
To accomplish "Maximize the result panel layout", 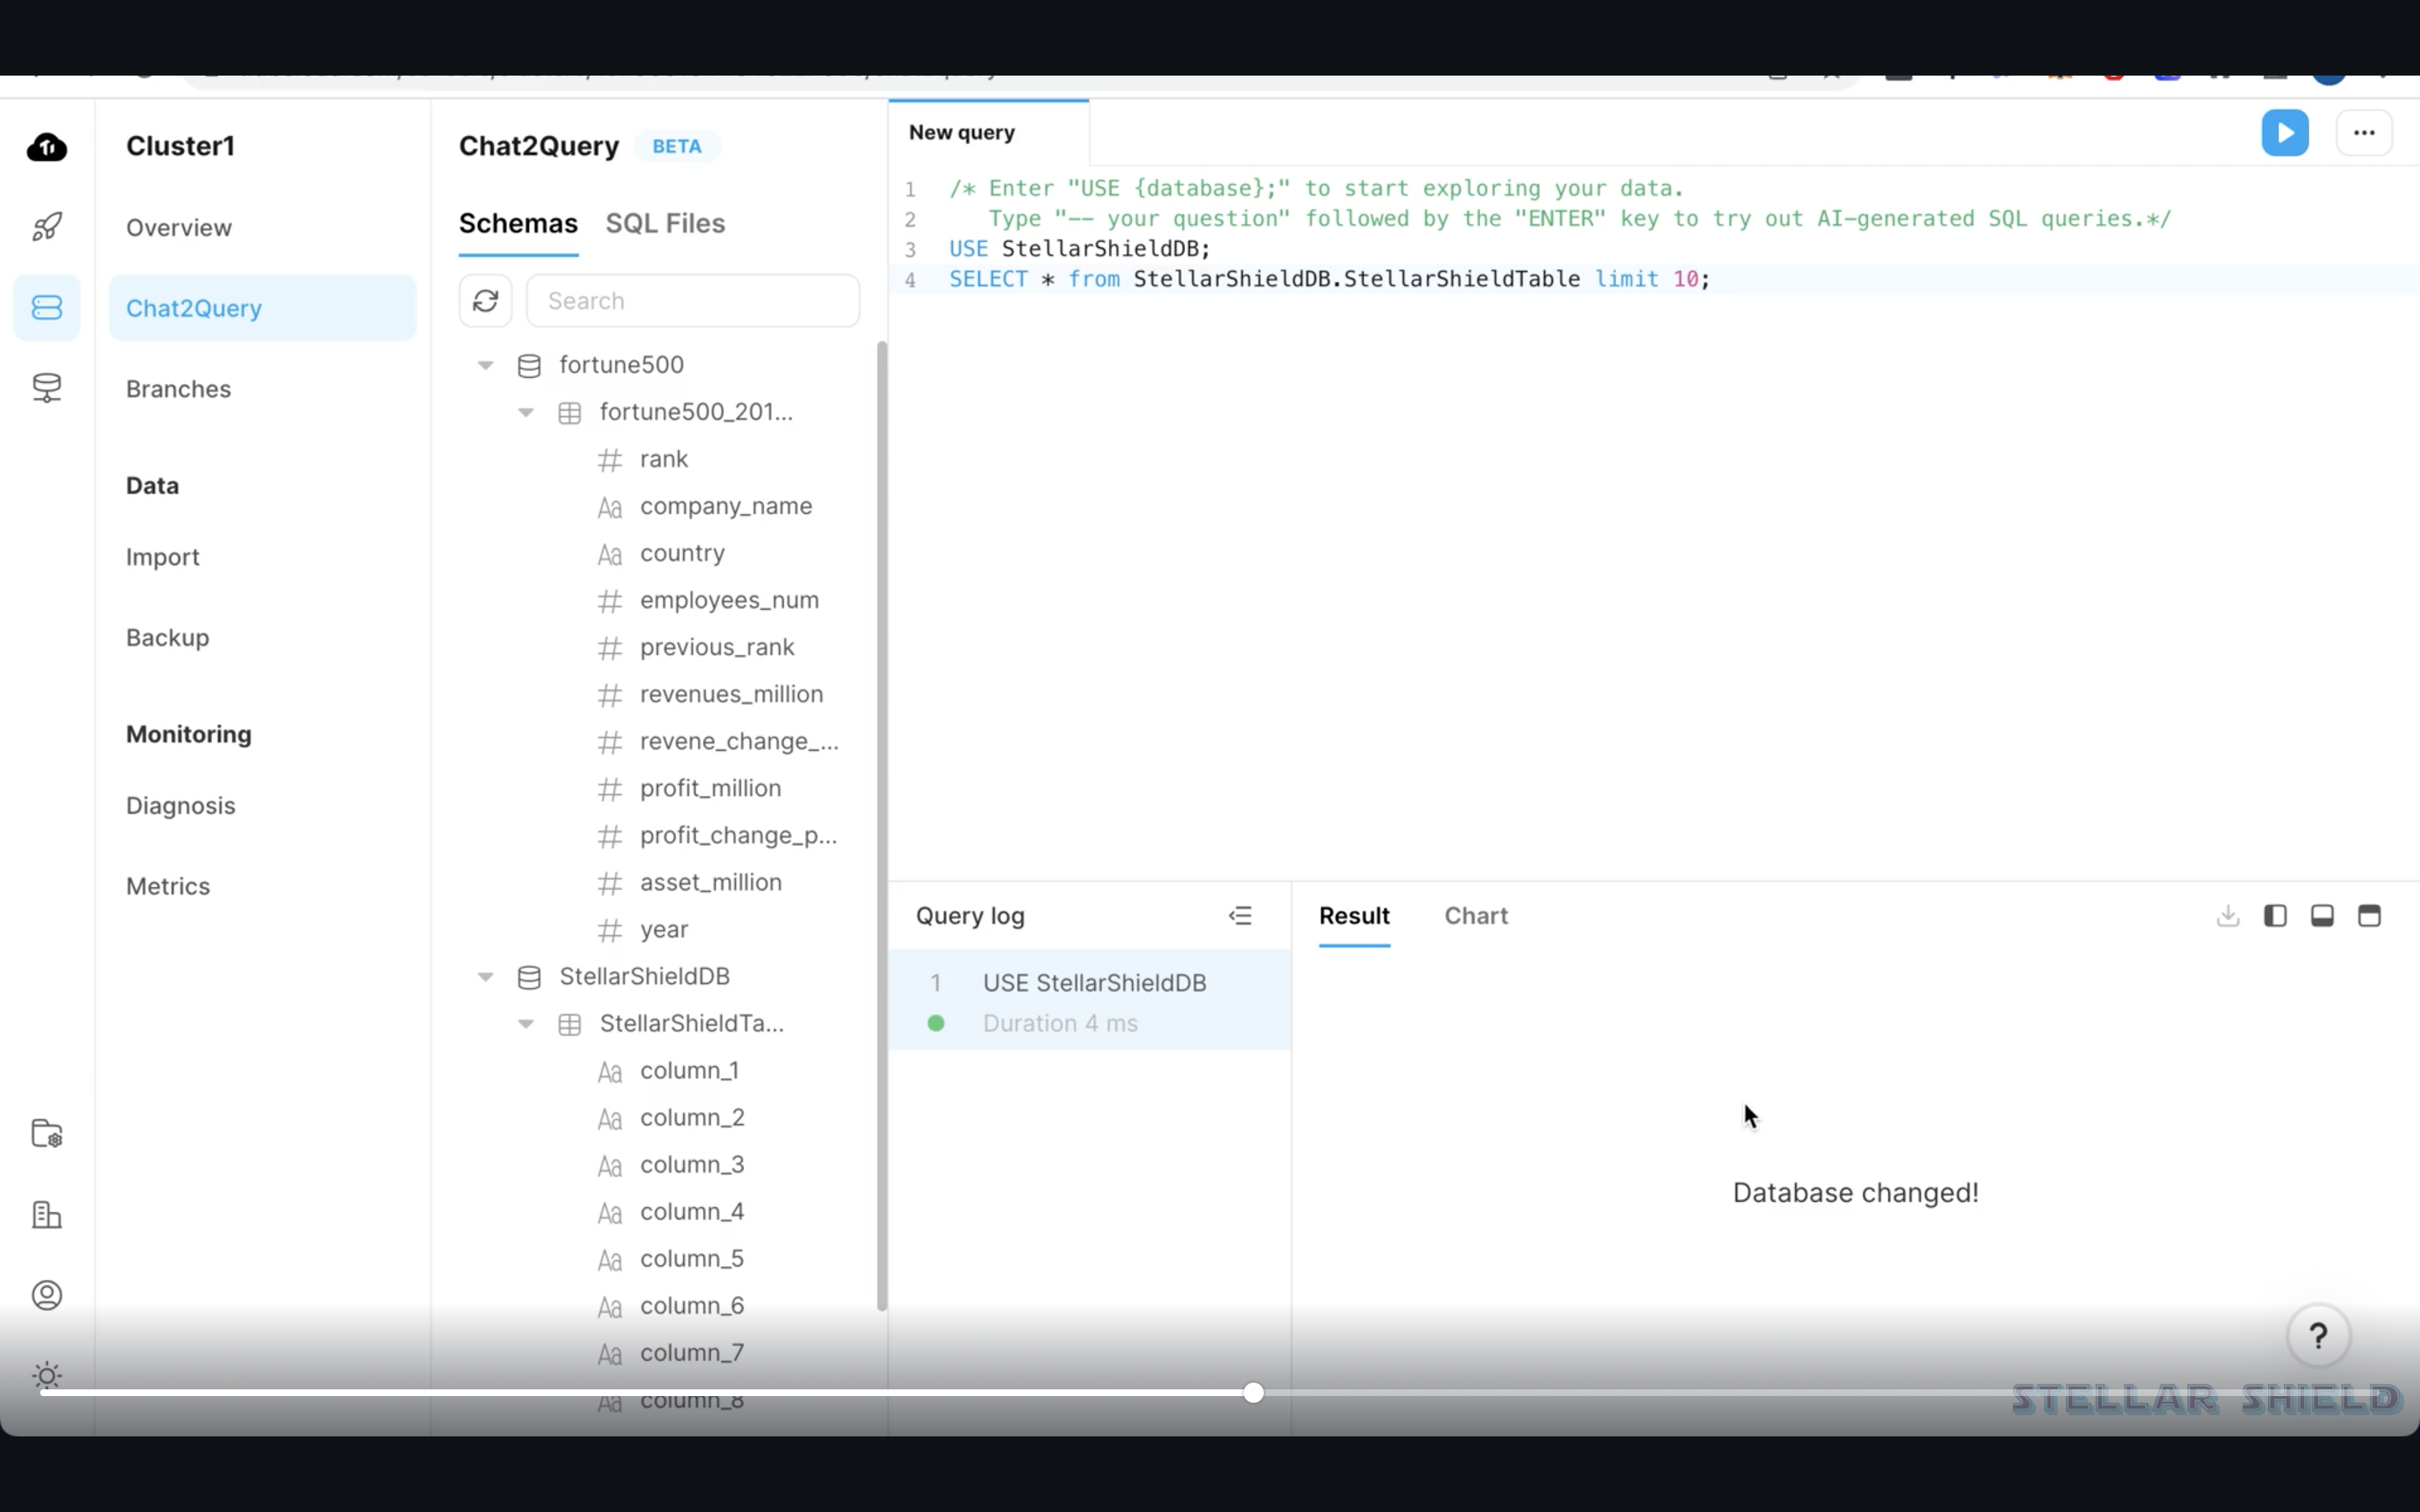I will tap(2369, 916).
